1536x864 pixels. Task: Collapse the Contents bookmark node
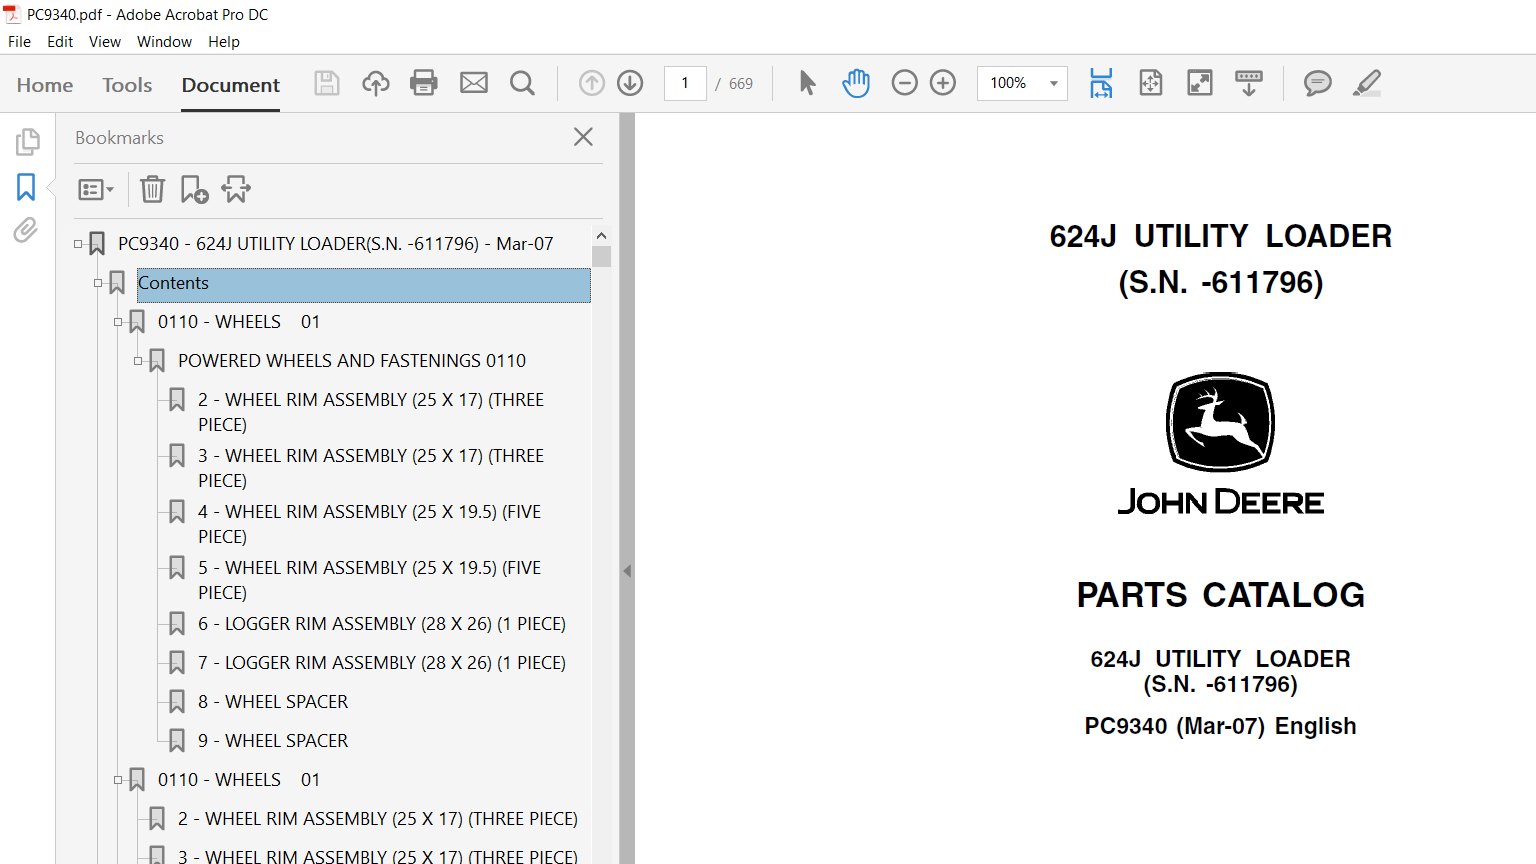[98, 283]
